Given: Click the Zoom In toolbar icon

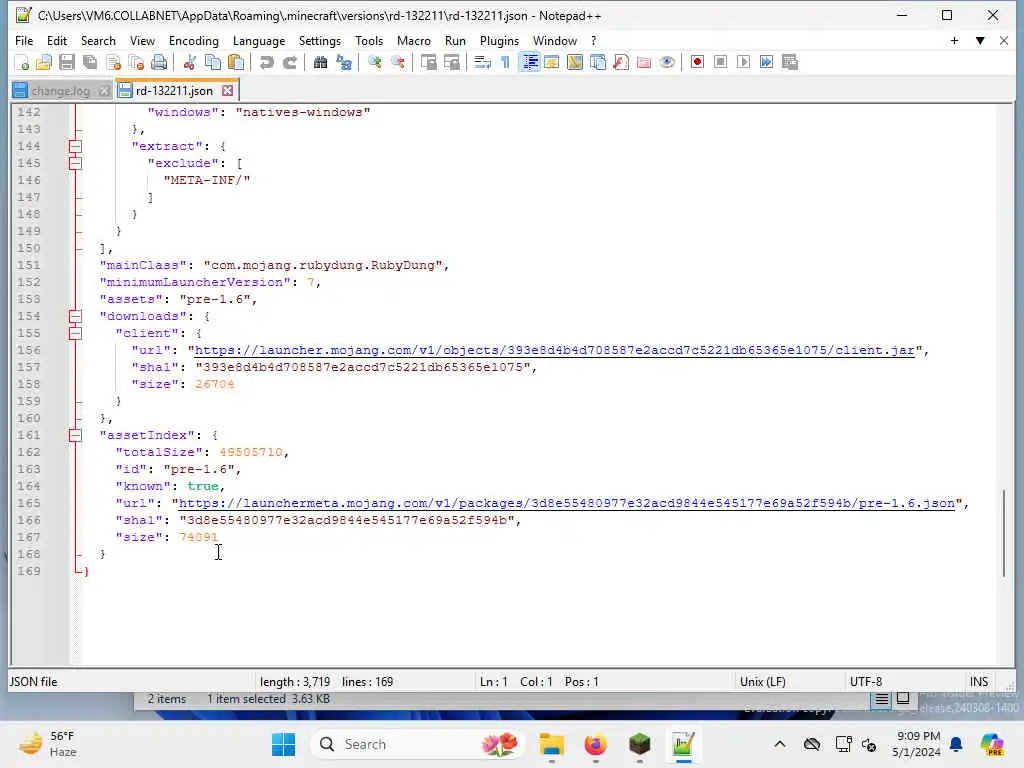Looking at the screenshot, I should (x=374, y=62).
